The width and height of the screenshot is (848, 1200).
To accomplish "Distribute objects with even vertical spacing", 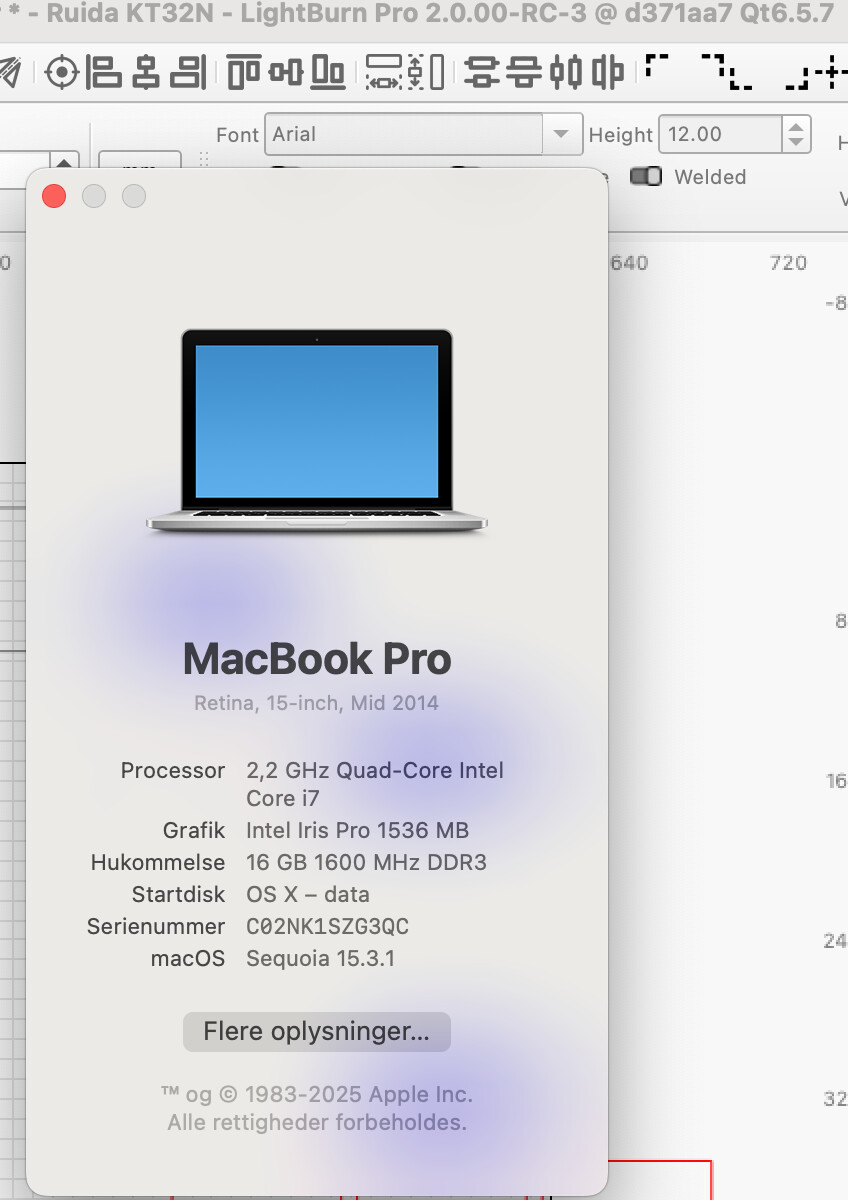I will click(x=524, y=72).
